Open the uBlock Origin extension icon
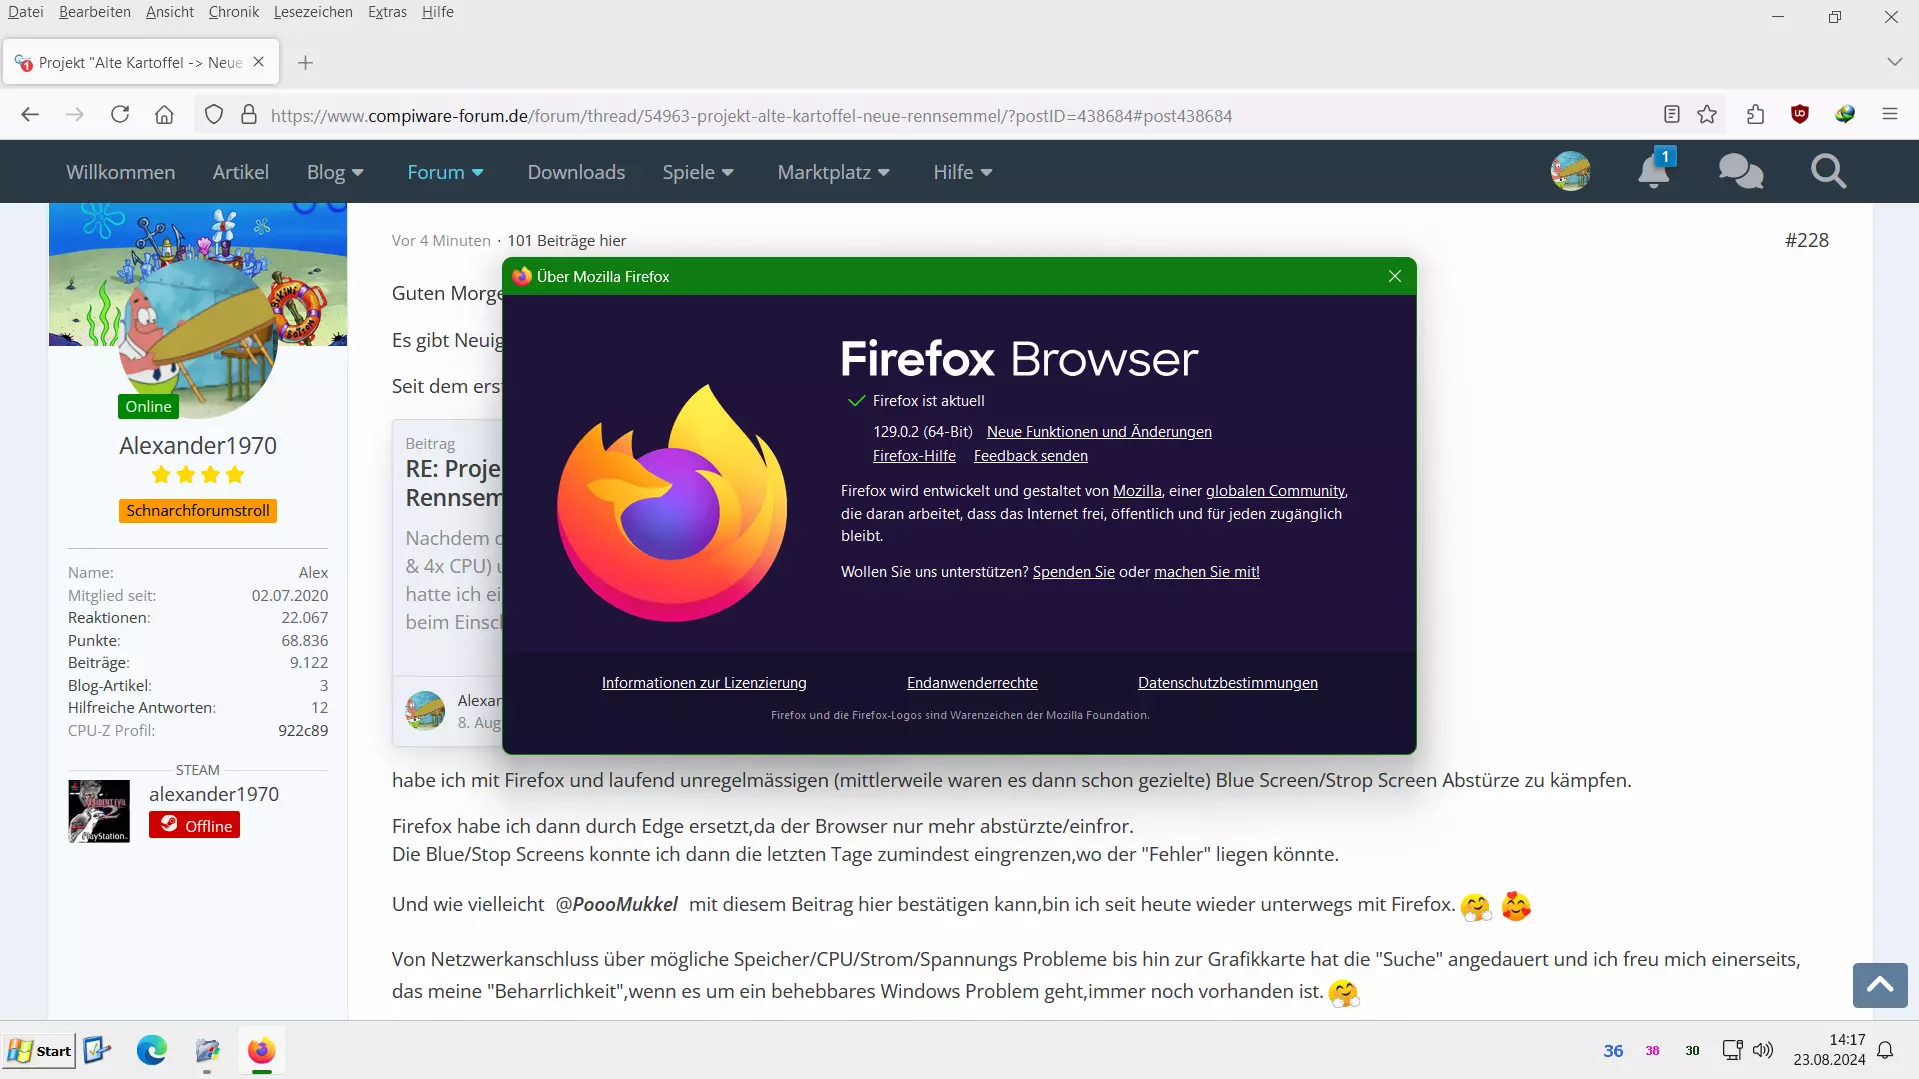Viewport: 1919px width, 1079px height. (1800, 114)
